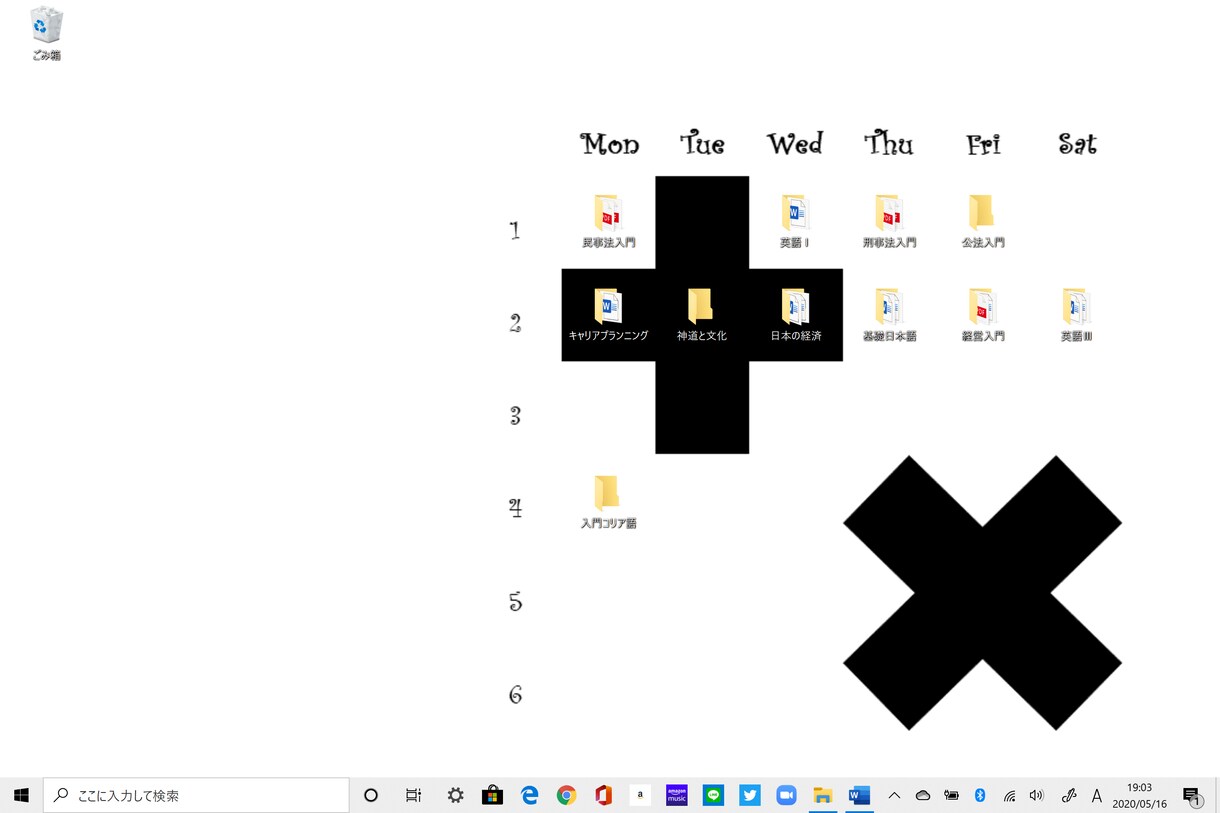
Task: Select the 英語Ⅲ folder
Action: click(1076, 315)
